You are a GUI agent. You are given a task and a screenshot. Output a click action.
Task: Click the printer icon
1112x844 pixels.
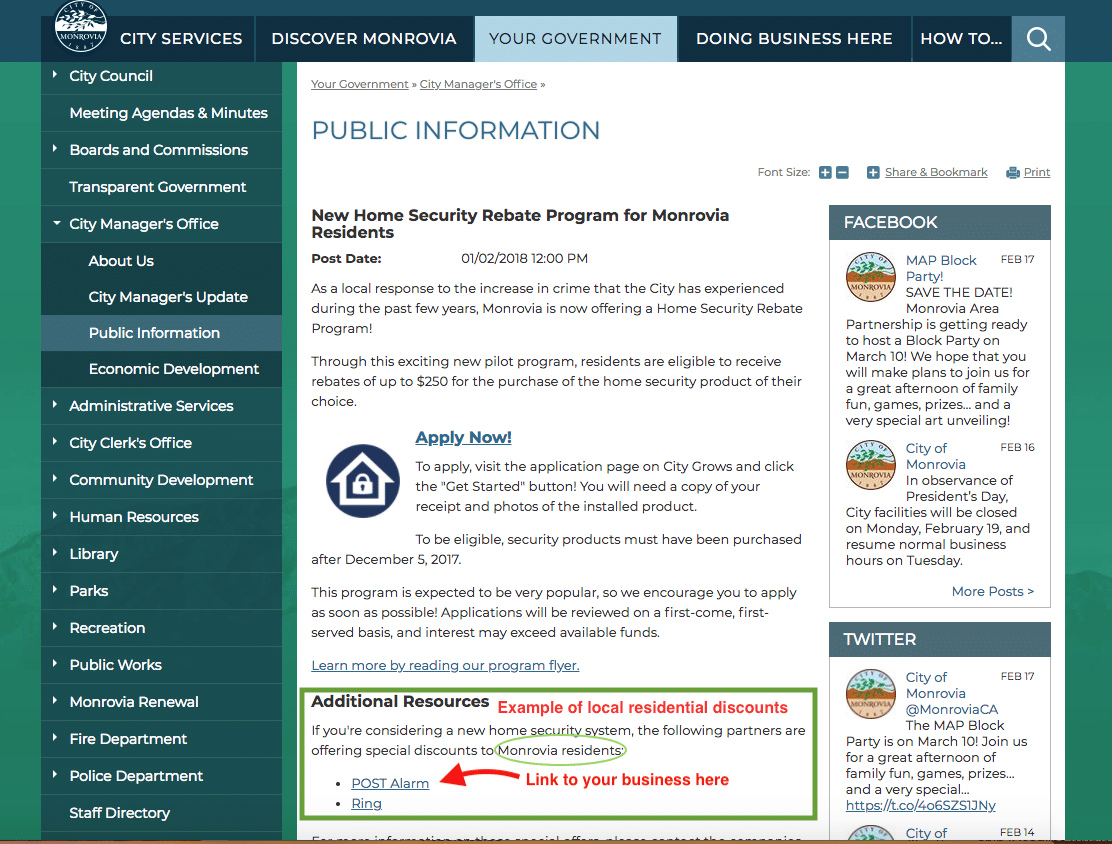(x=1013, y=173)
